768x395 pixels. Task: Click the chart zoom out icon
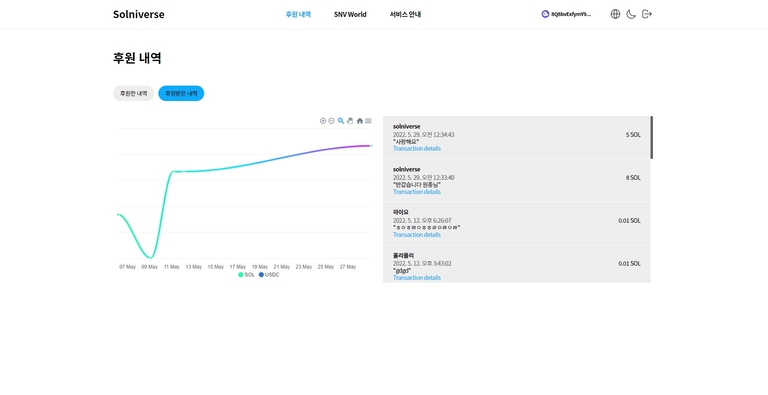[332, 121]
